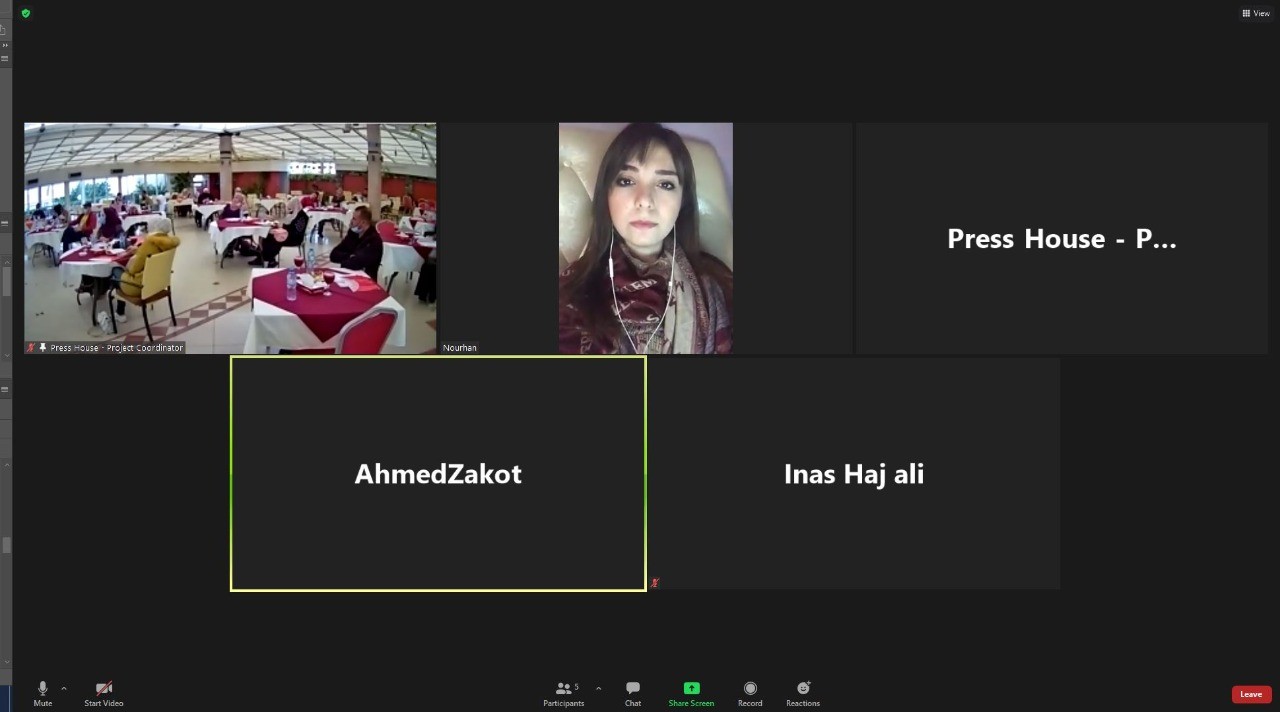Viewport: 1280px width, 712px height.
Task: Leave the meeting with red Leave button
Action: click(1251, 694)
